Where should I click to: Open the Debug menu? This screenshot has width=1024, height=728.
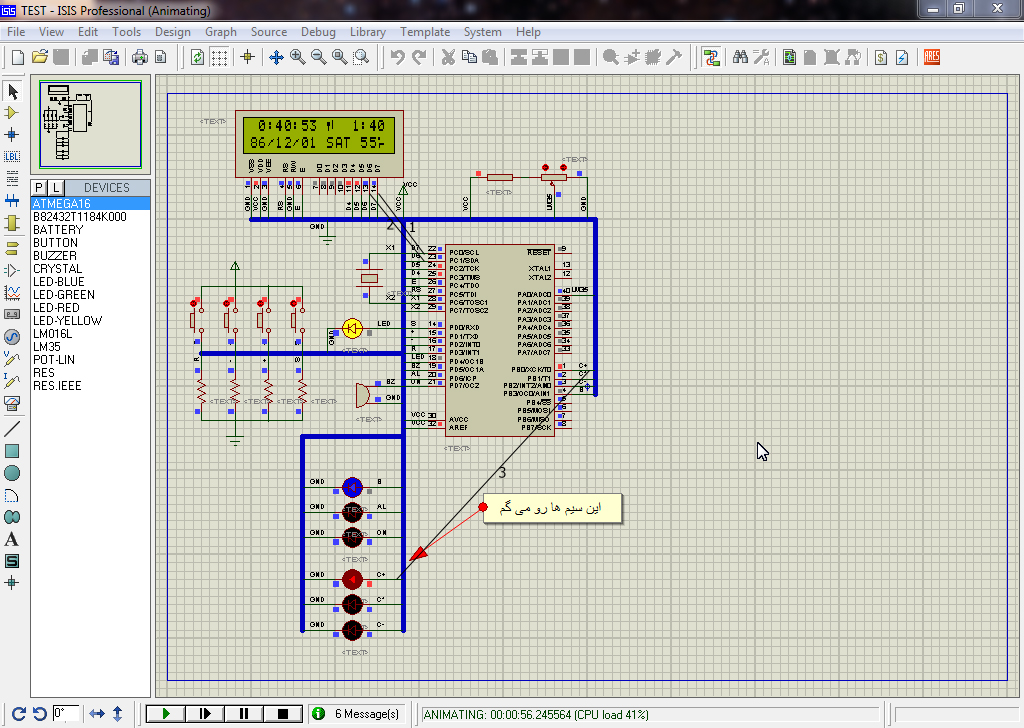pyautogui.click(x=318, y=32)
